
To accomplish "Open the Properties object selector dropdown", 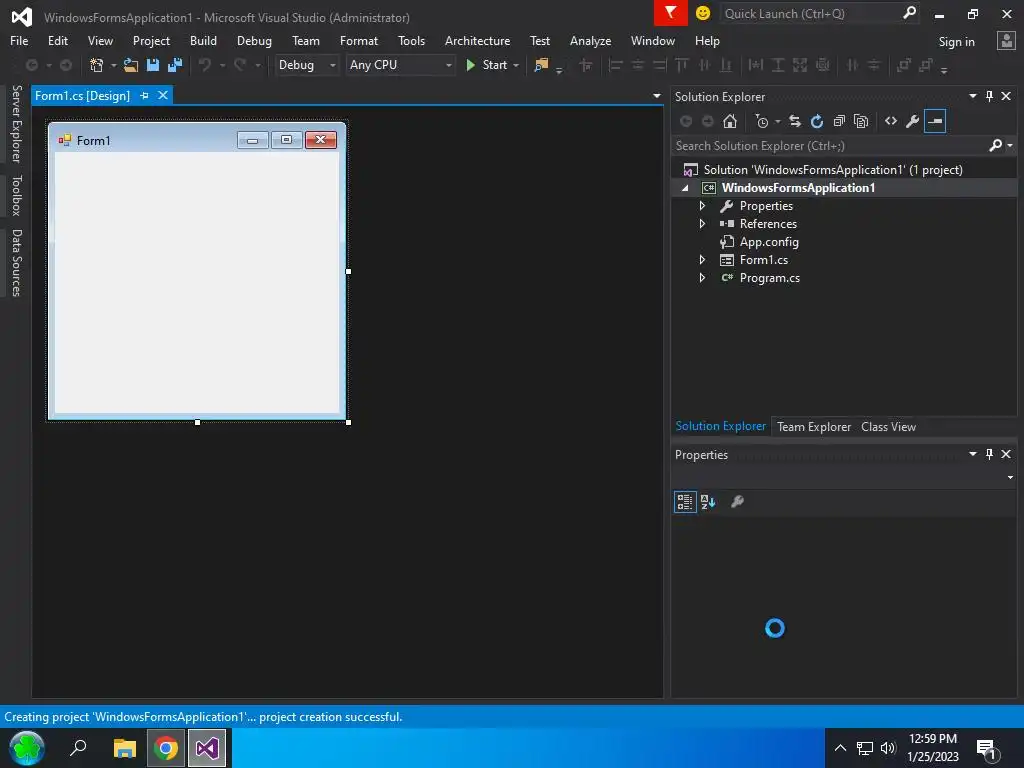I will [1010, 477].
